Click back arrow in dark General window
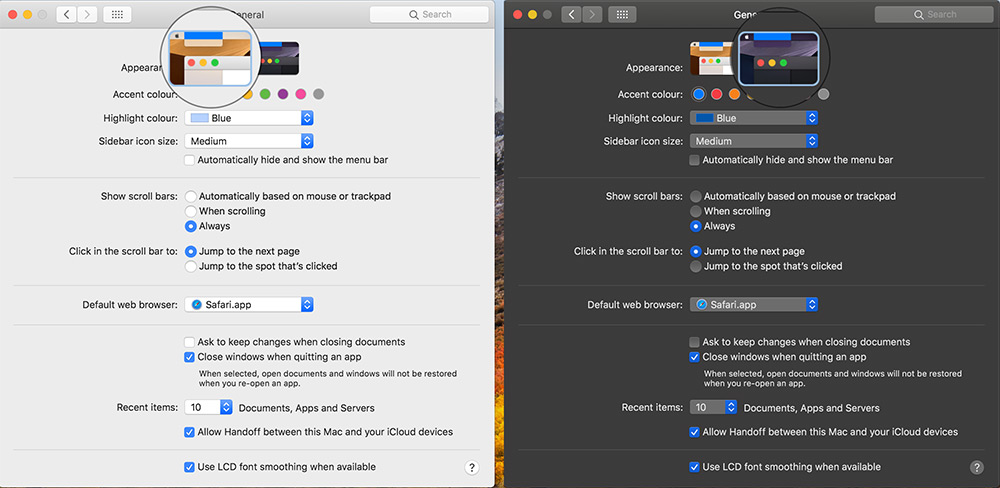 pos(571,15)
